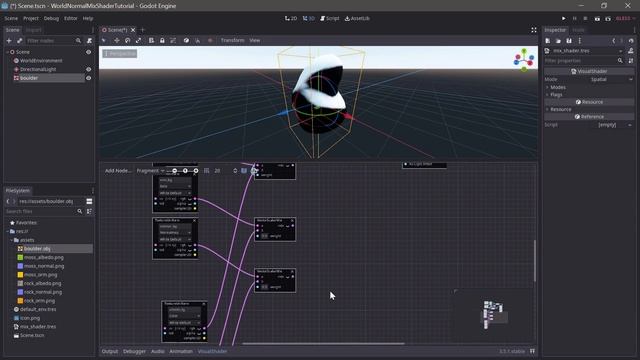Reset the visual shader graph zoom
The width and height of the screenshot is (640, 360).
185,171
